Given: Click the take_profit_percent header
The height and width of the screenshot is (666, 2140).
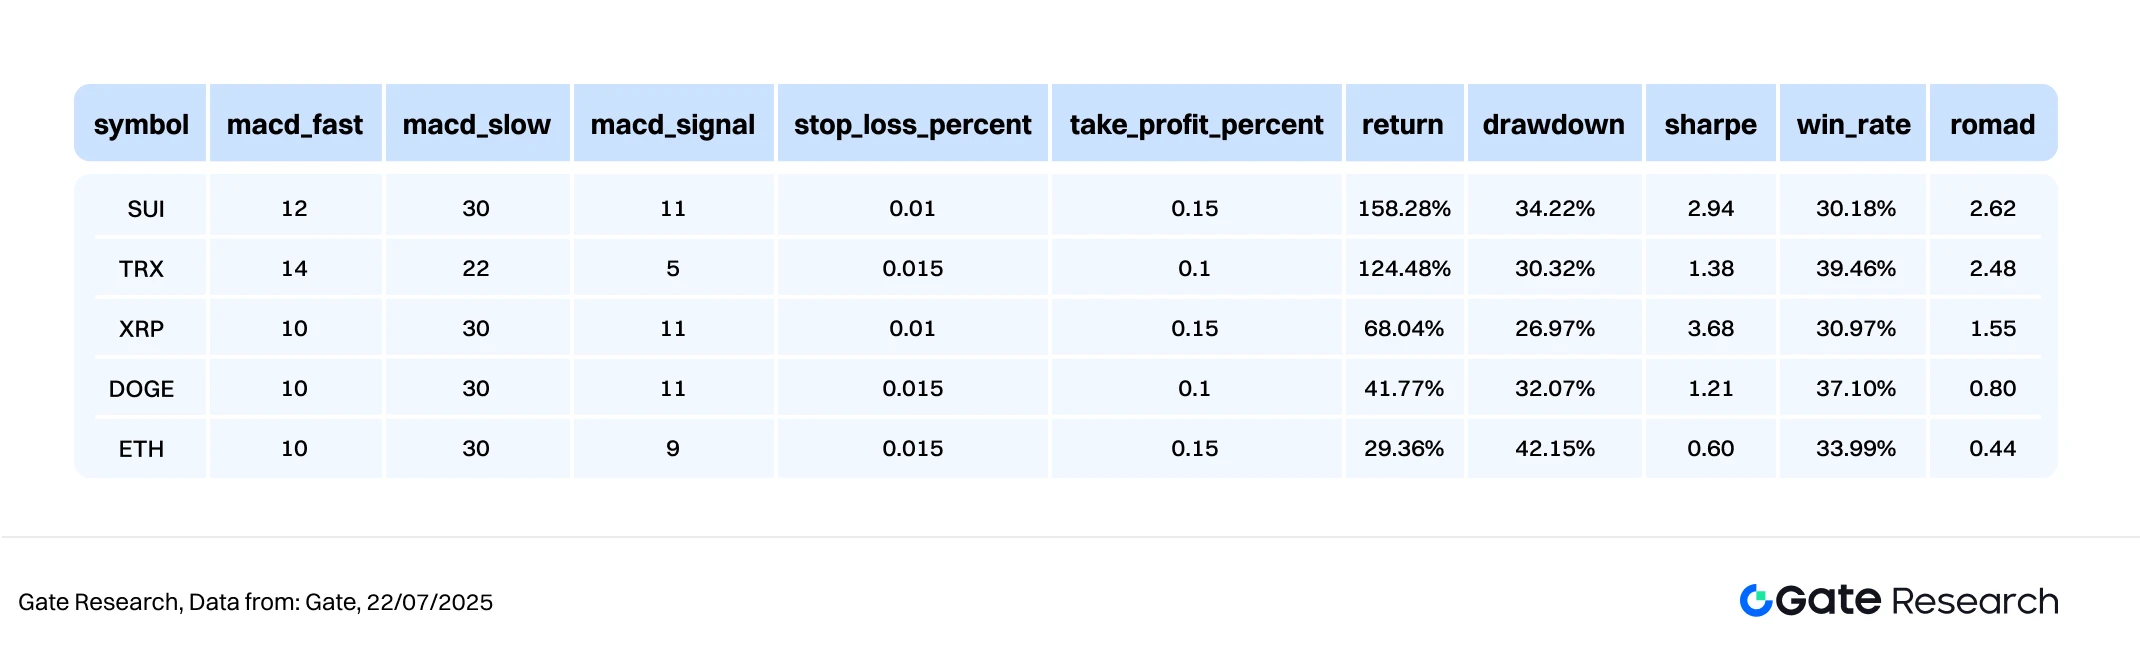Looking at the screenshot, I should [1196, 124].
